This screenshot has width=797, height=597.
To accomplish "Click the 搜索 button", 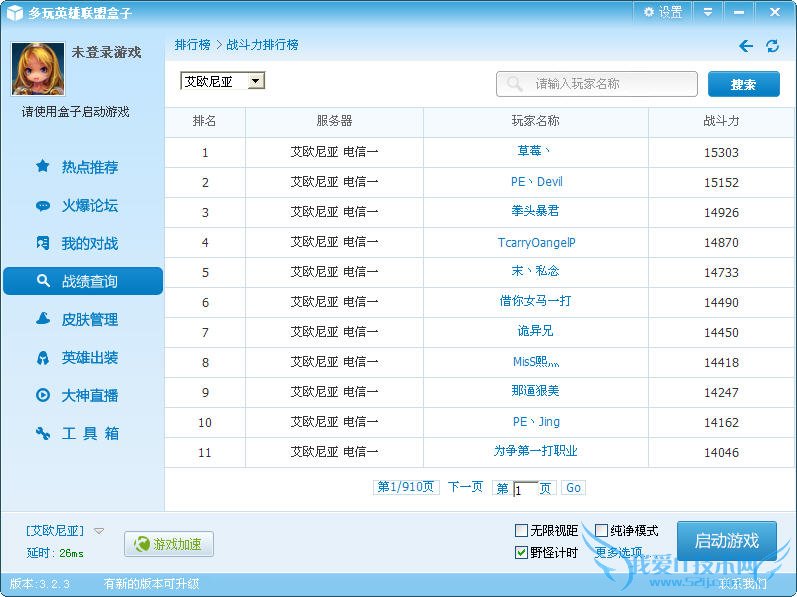I will coord(743,84).
